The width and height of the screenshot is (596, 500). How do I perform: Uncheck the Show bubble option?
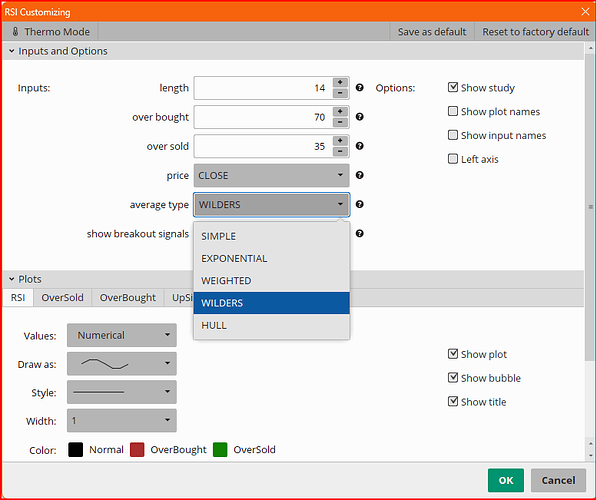(x=453, y=378)
